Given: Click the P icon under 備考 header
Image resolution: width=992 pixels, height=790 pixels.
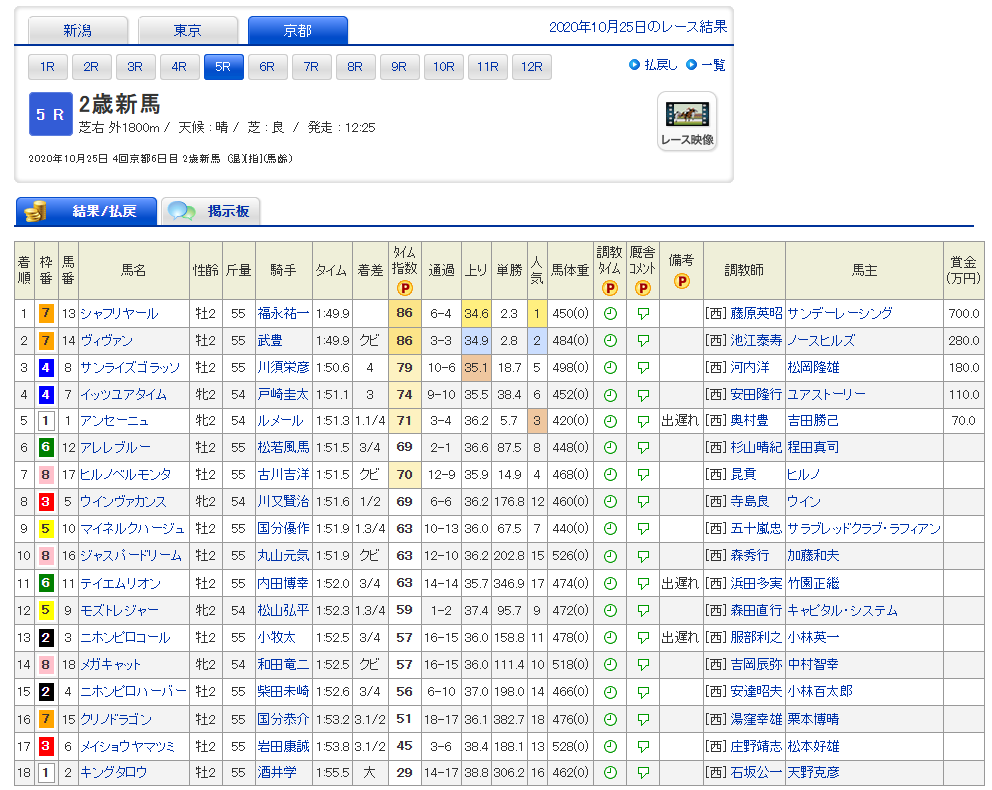Looking at the screenshot, I should 681,281.
